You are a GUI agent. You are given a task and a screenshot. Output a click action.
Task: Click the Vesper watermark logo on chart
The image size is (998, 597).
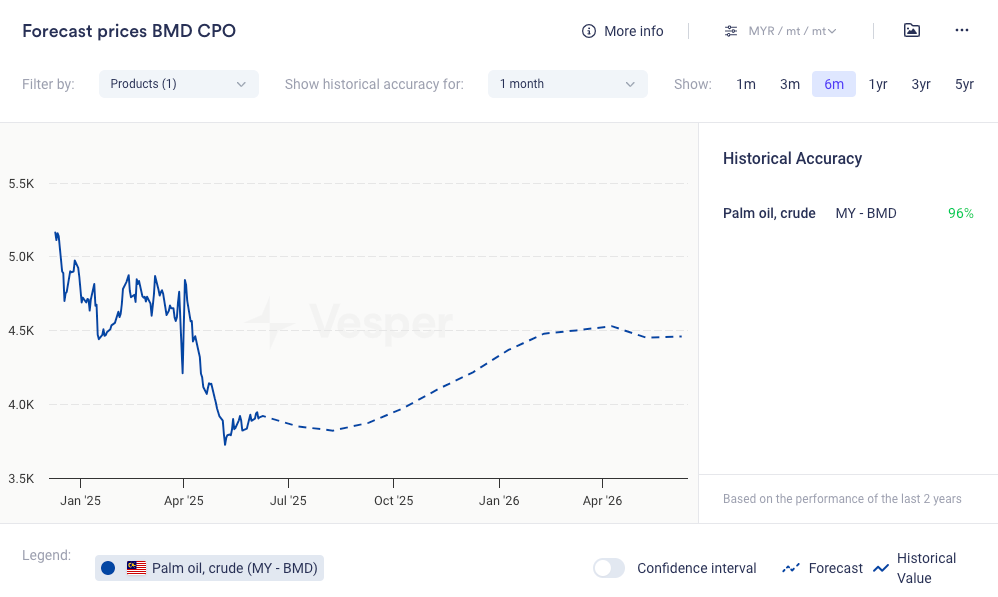pyautogui.click(x=269, y=322)
